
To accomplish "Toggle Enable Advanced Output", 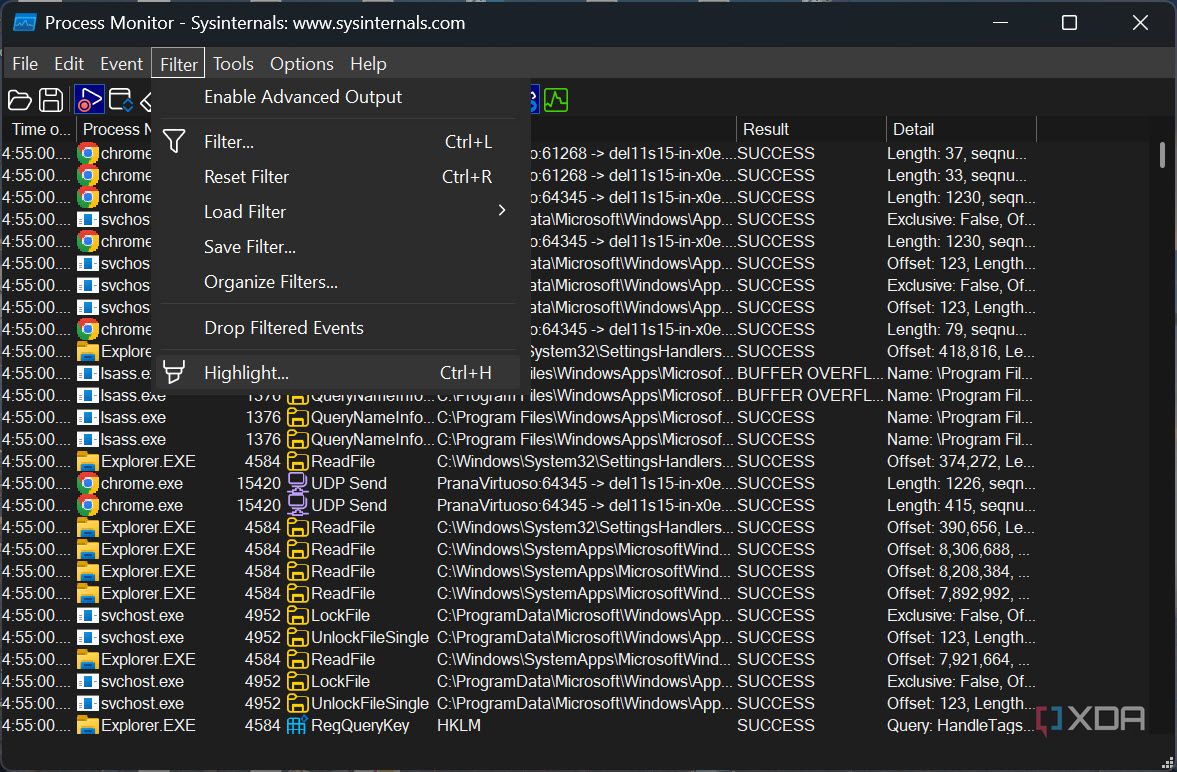I will tap(303, 97).
